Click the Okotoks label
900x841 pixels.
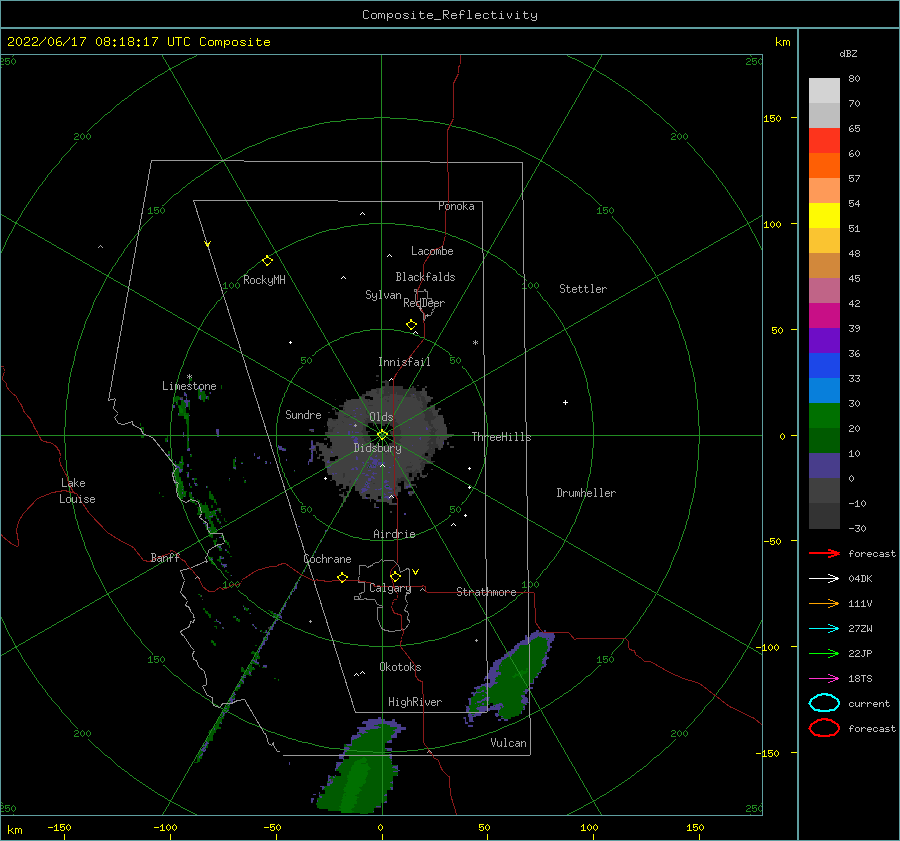pyautogui.click(x=400, y=667)
